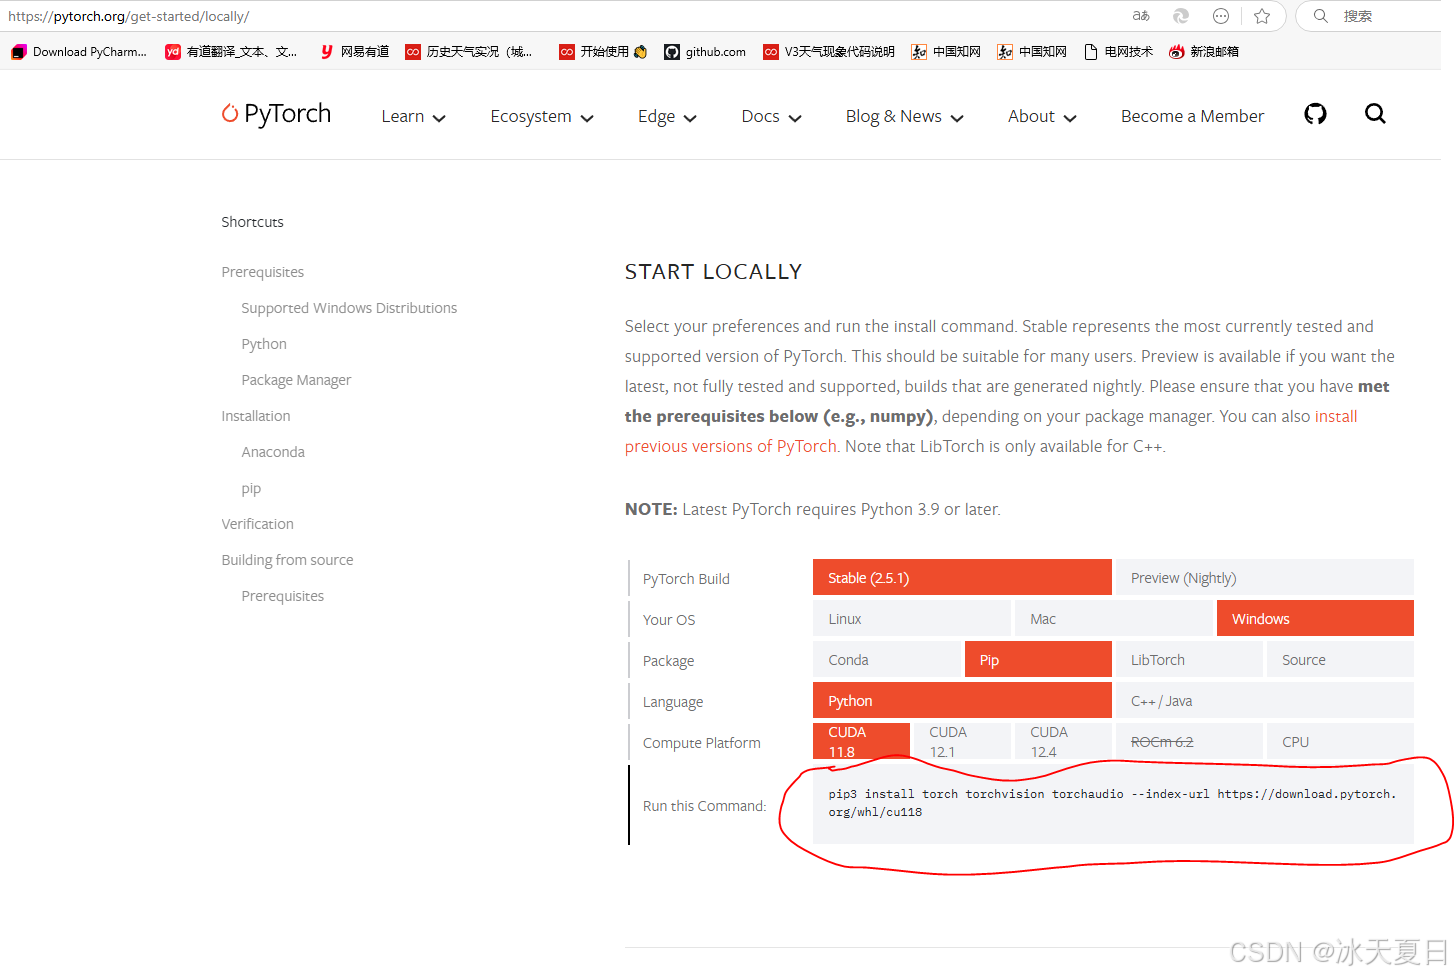Open the github.com bookmark
The image size is (1454, 978).
pyautogui.click(x=705, y=51)
